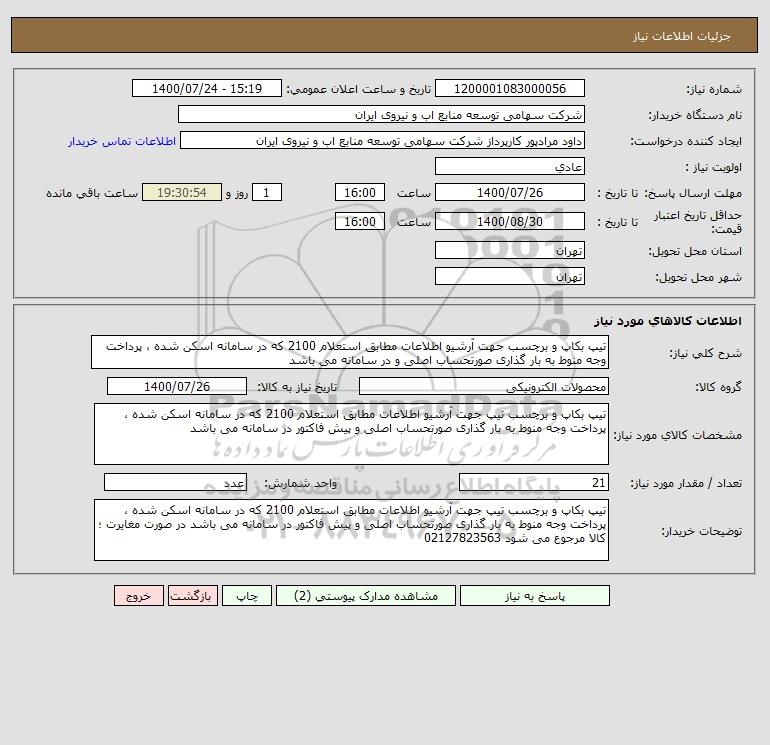Click the priority field عادی

pyautogui.click(x=510, y=166)
